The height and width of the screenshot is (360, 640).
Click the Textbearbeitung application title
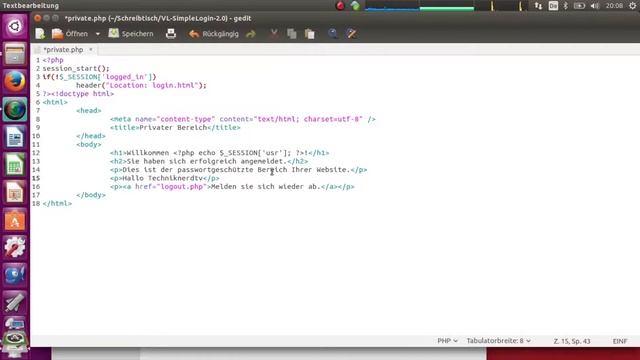pos(31,6)
